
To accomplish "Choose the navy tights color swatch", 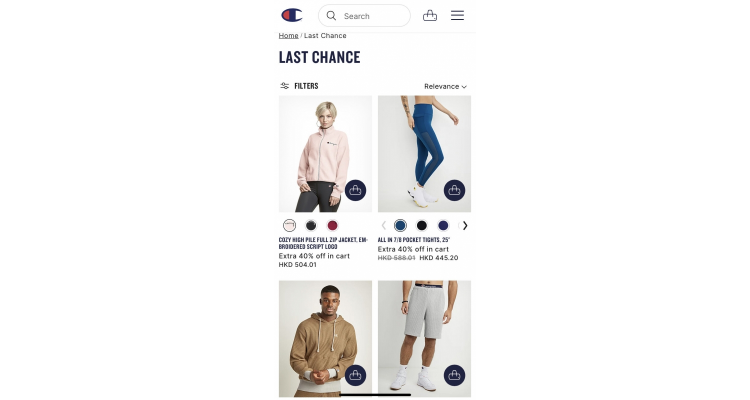I will click(443, 225).
